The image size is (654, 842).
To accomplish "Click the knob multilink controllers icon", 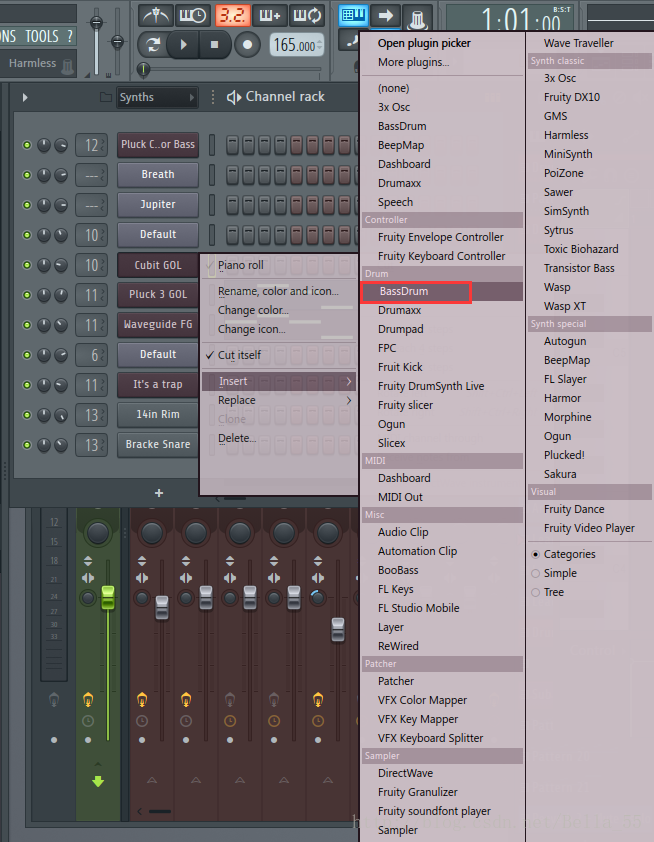I will [417, 18].
